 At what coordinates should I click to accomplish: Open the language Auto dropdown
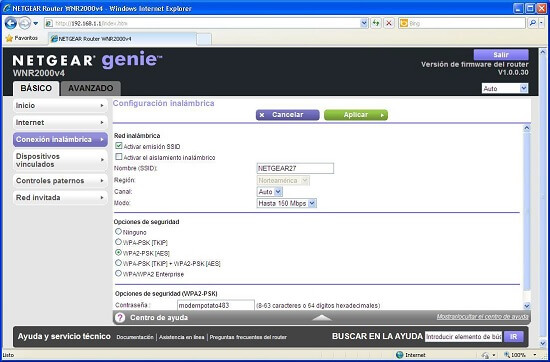click(x=505, y=89)
